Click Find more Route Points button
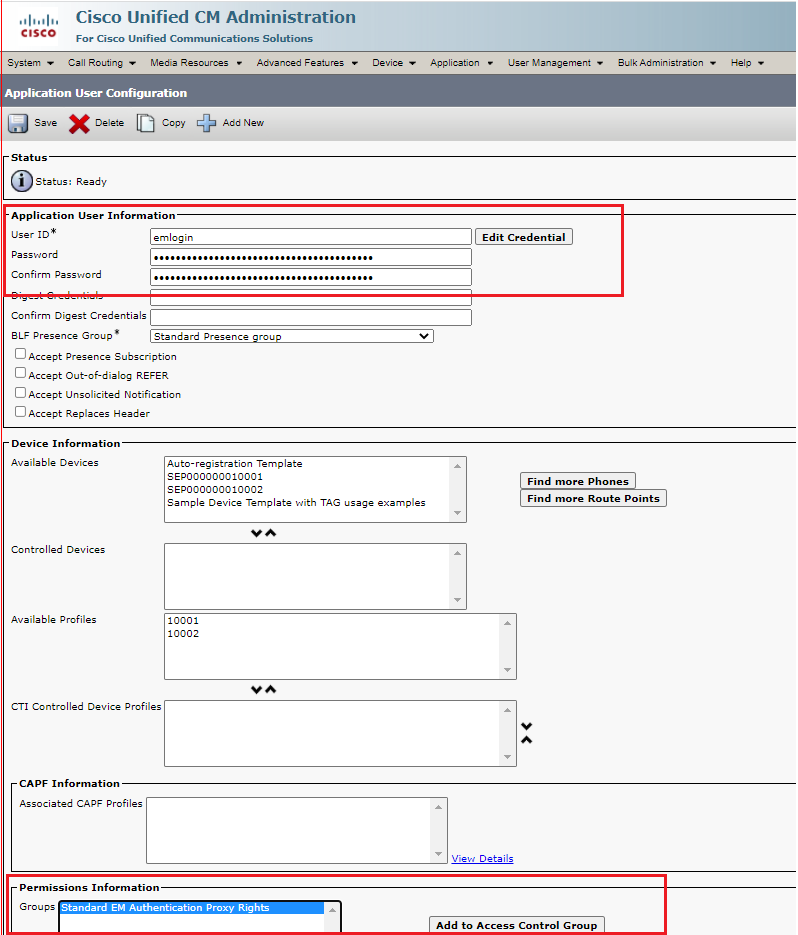 pyautogui.click(x=593, y=499)
